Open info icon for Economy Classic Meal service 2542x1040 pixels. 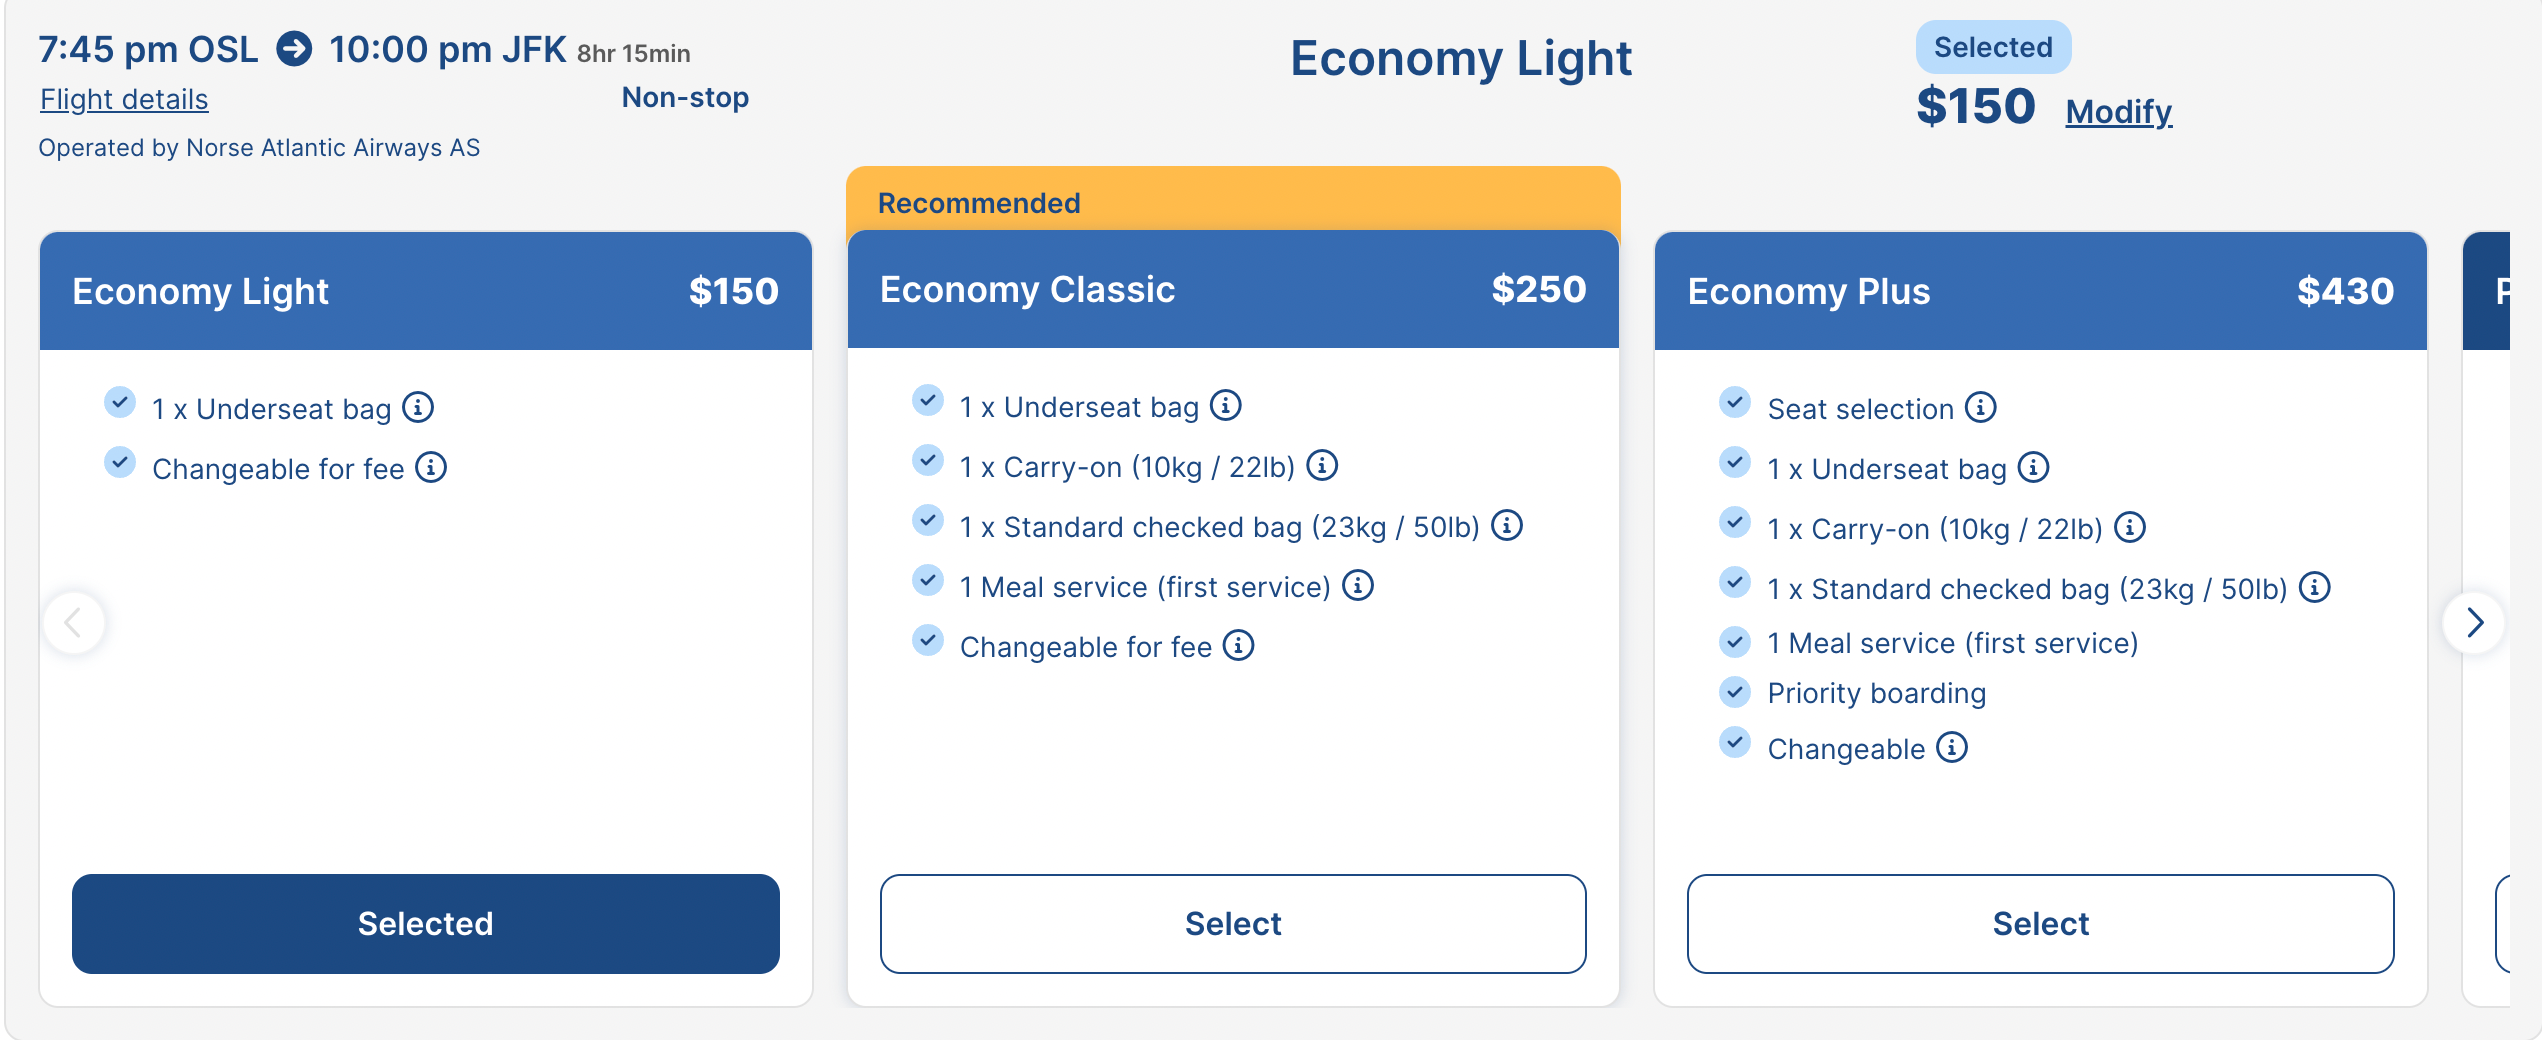(1358, 586)
